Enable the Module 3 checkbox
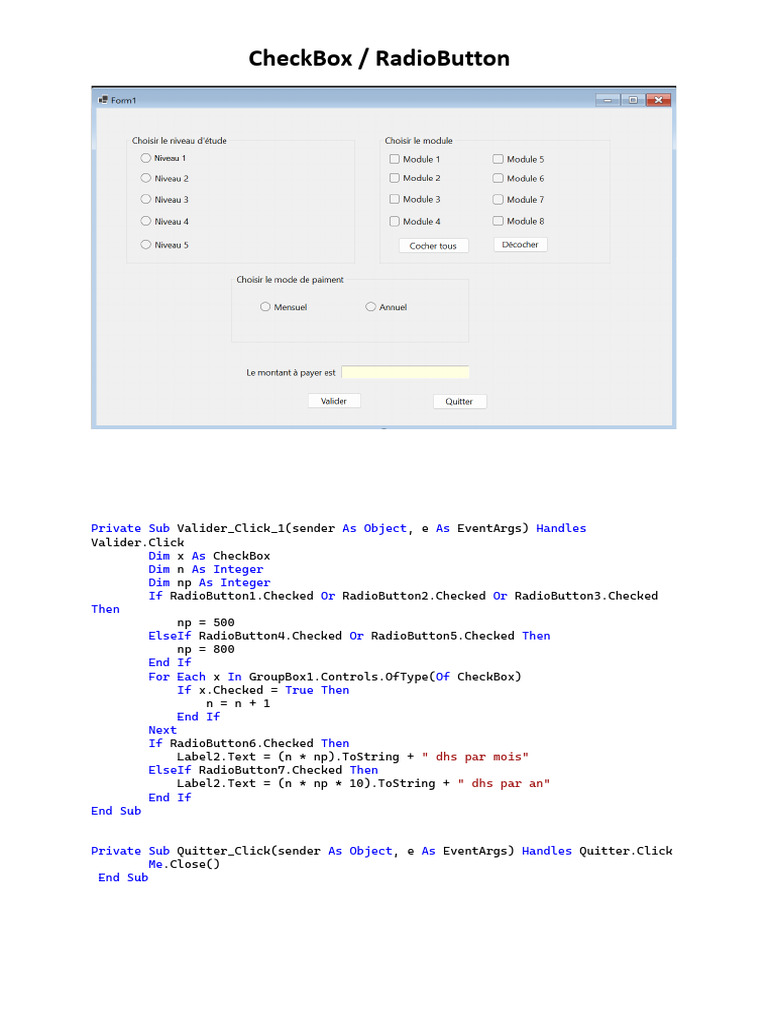Image resolution: width=768 pixels, height=1024 pixels. (394, 199)
